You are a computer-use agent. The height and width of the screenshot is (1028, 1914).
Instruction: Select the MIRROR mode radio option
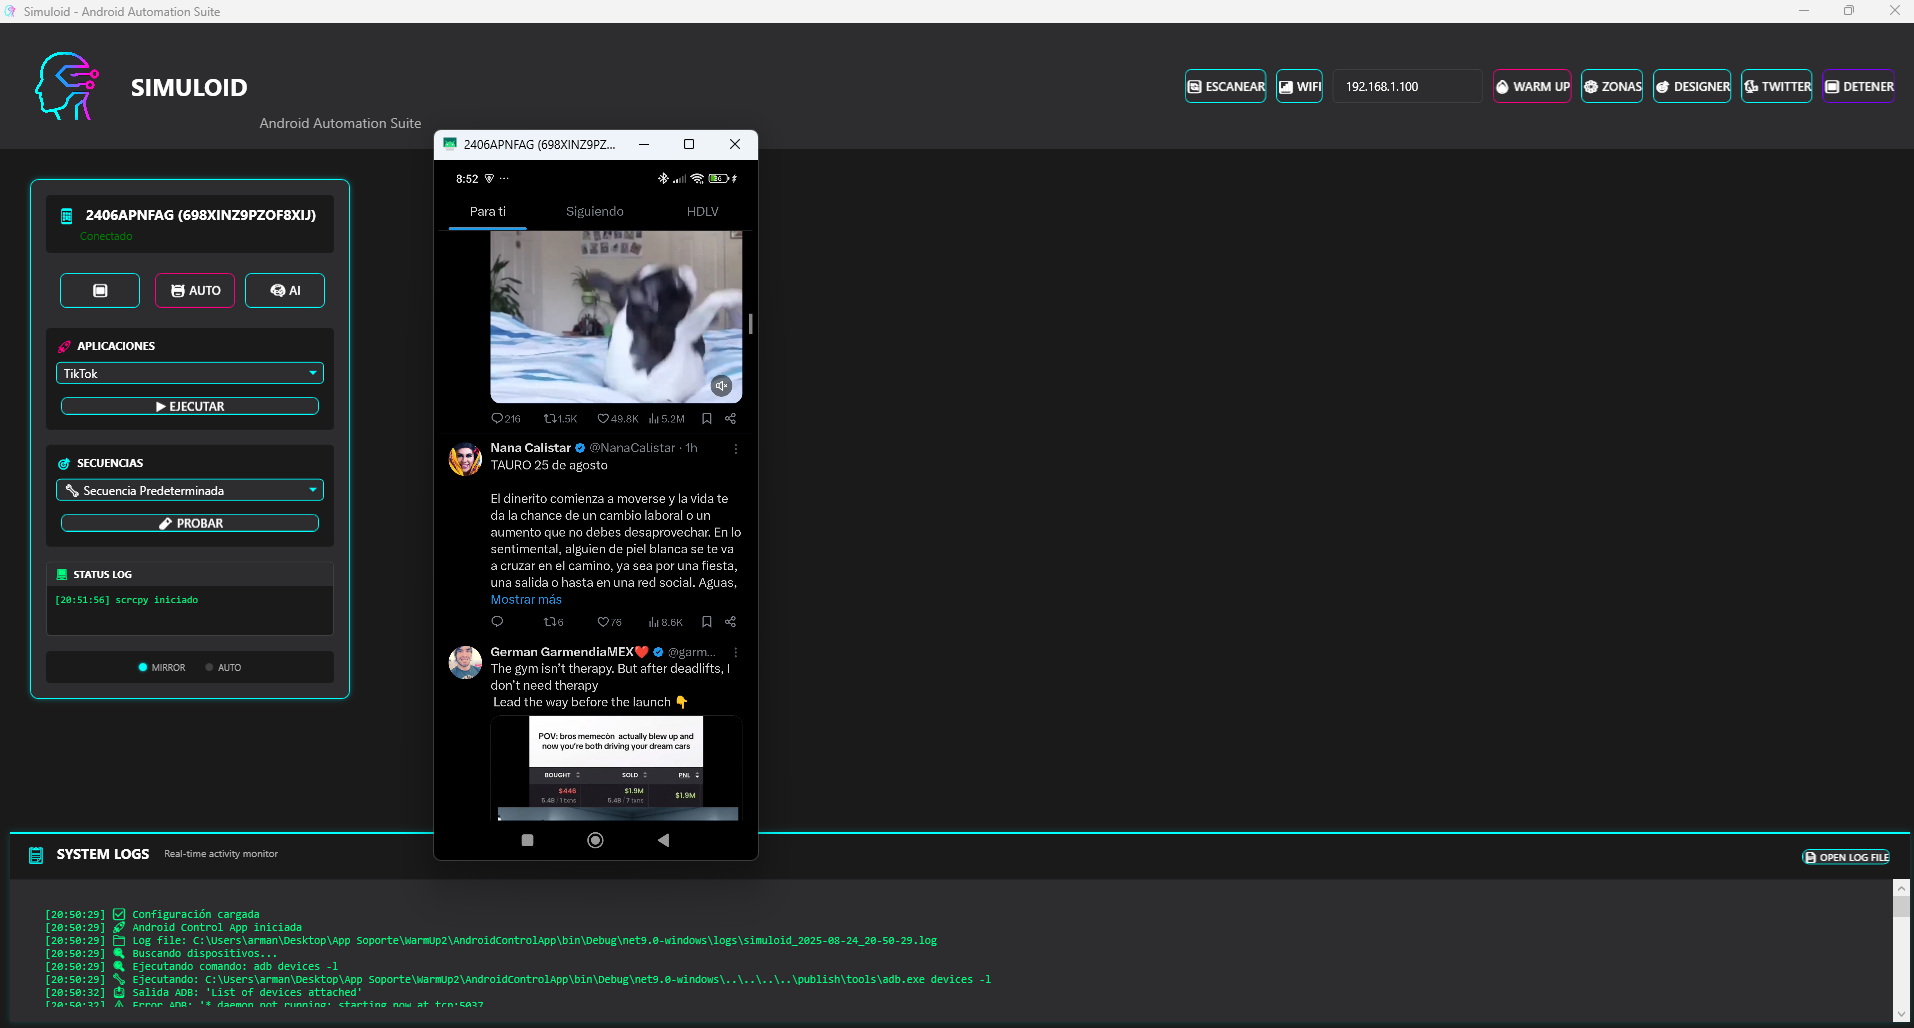[143, 667]
